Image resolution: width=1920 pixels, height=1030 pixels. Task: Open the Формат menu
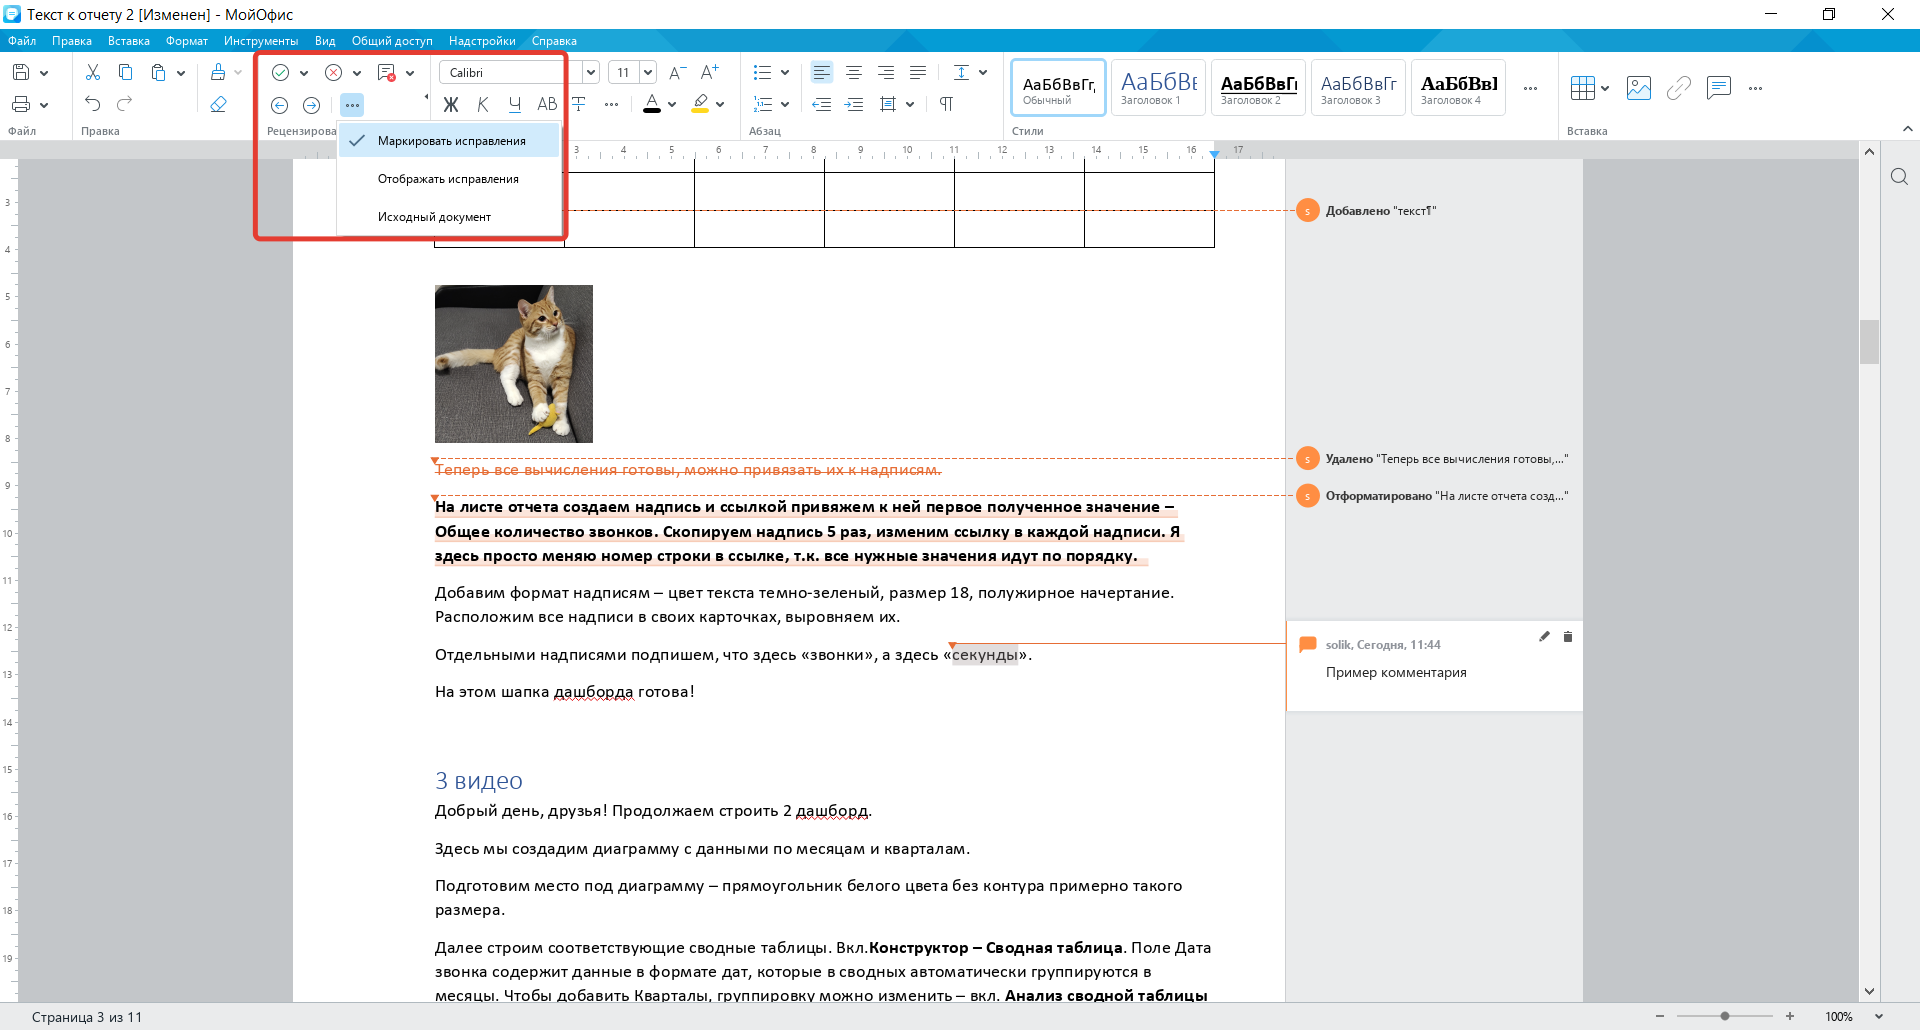pyautogui.click(x=187, y=41)
